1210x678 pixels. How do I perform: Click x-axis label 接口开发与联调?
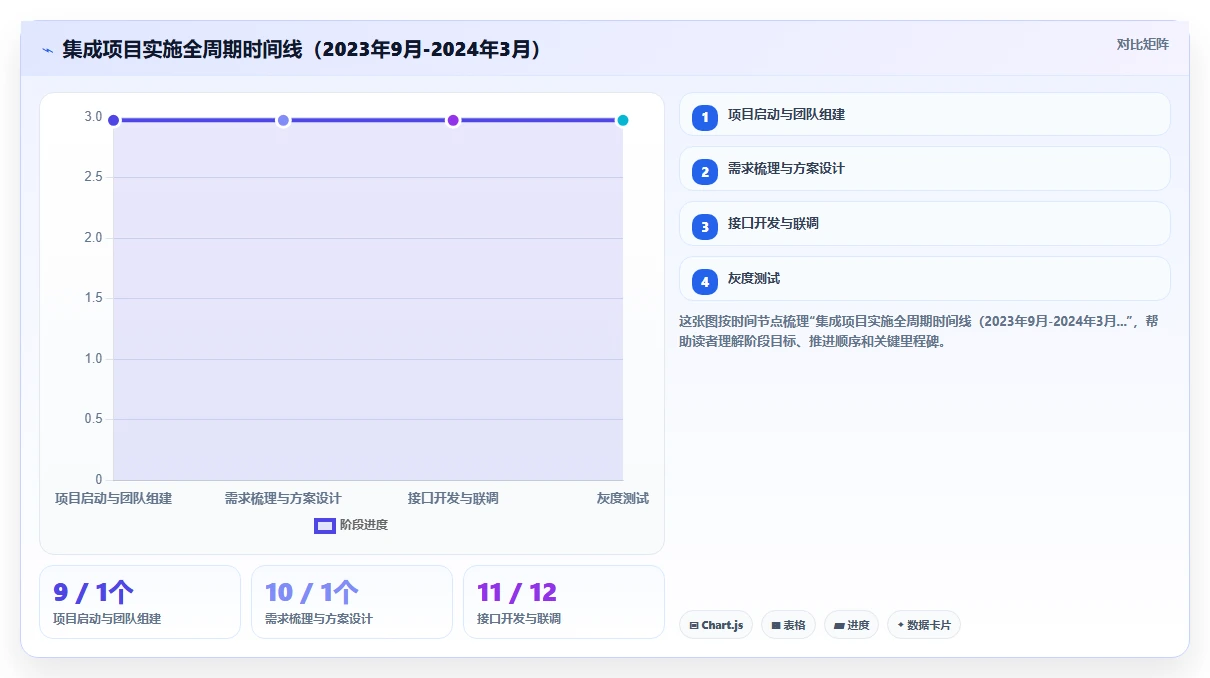453,498
